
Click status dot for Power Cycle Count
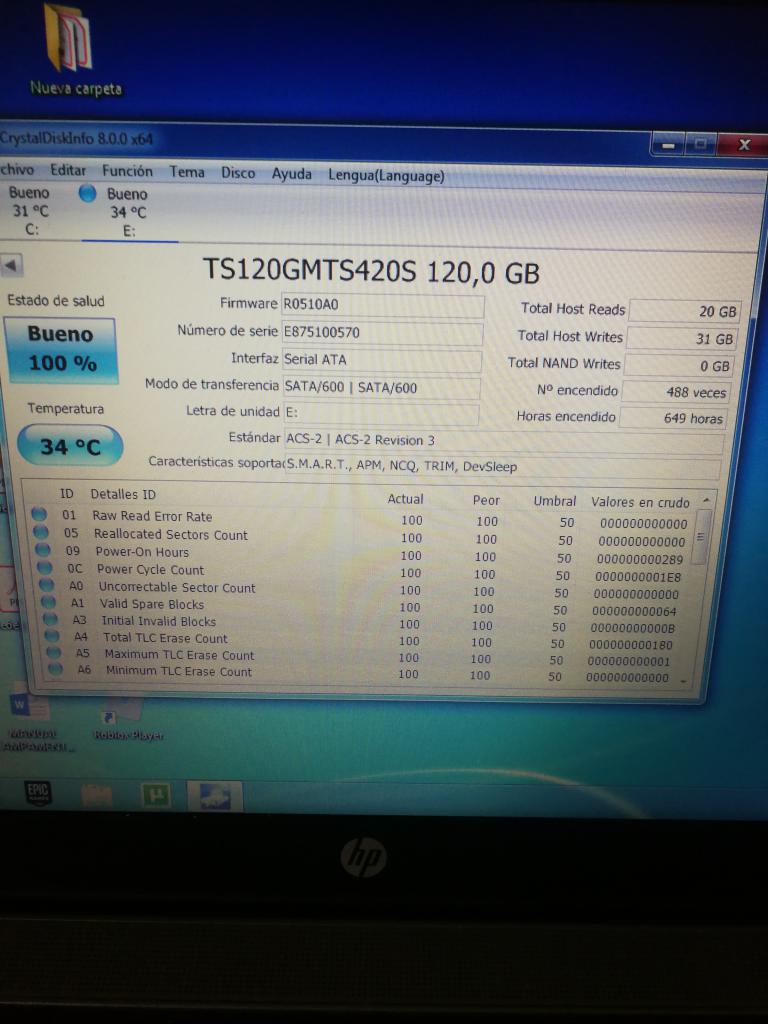[44, 567]
